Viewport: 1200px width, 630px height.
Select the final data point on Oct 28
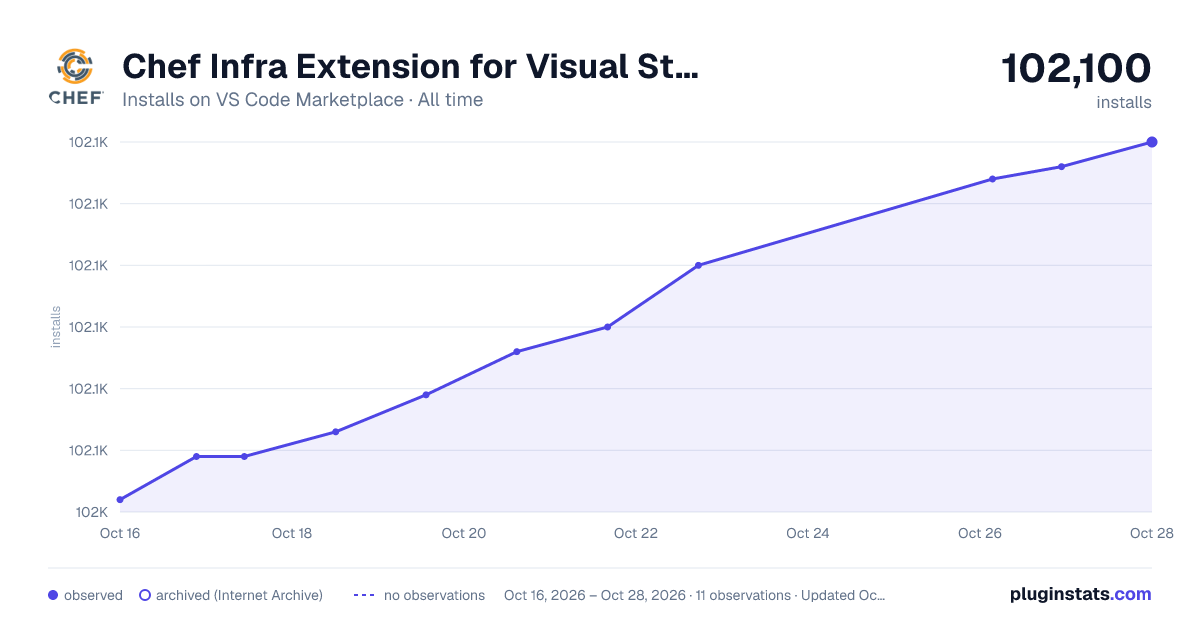point(1152,142)
